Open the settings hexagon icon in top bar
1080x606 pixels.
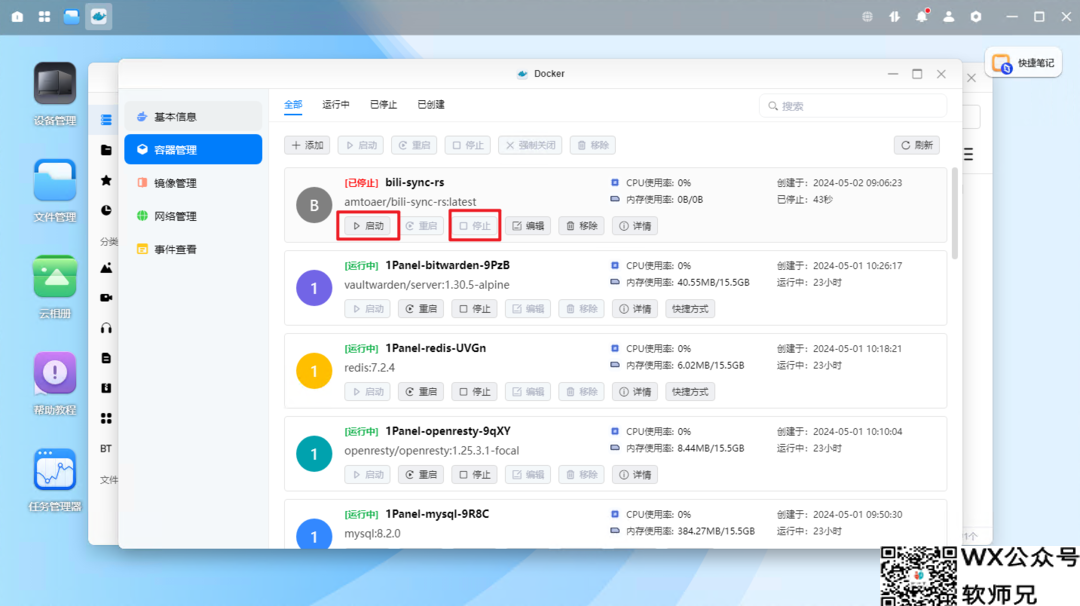[976, 17]
